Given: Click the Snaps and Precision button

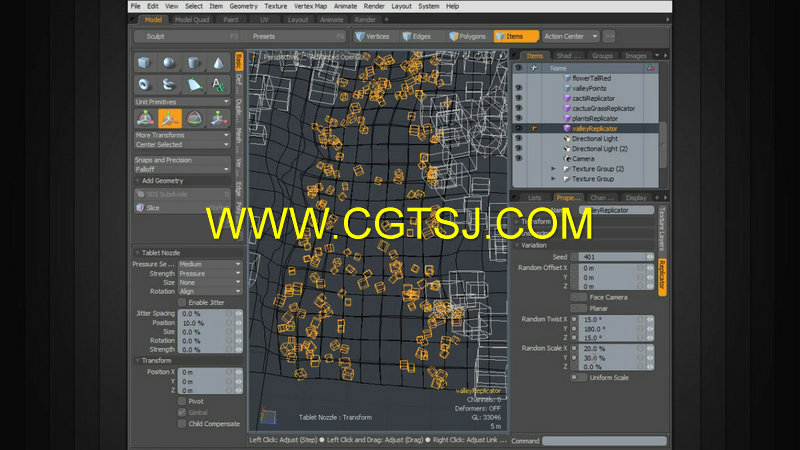Looking at the screenshot, I should point(182,160).
